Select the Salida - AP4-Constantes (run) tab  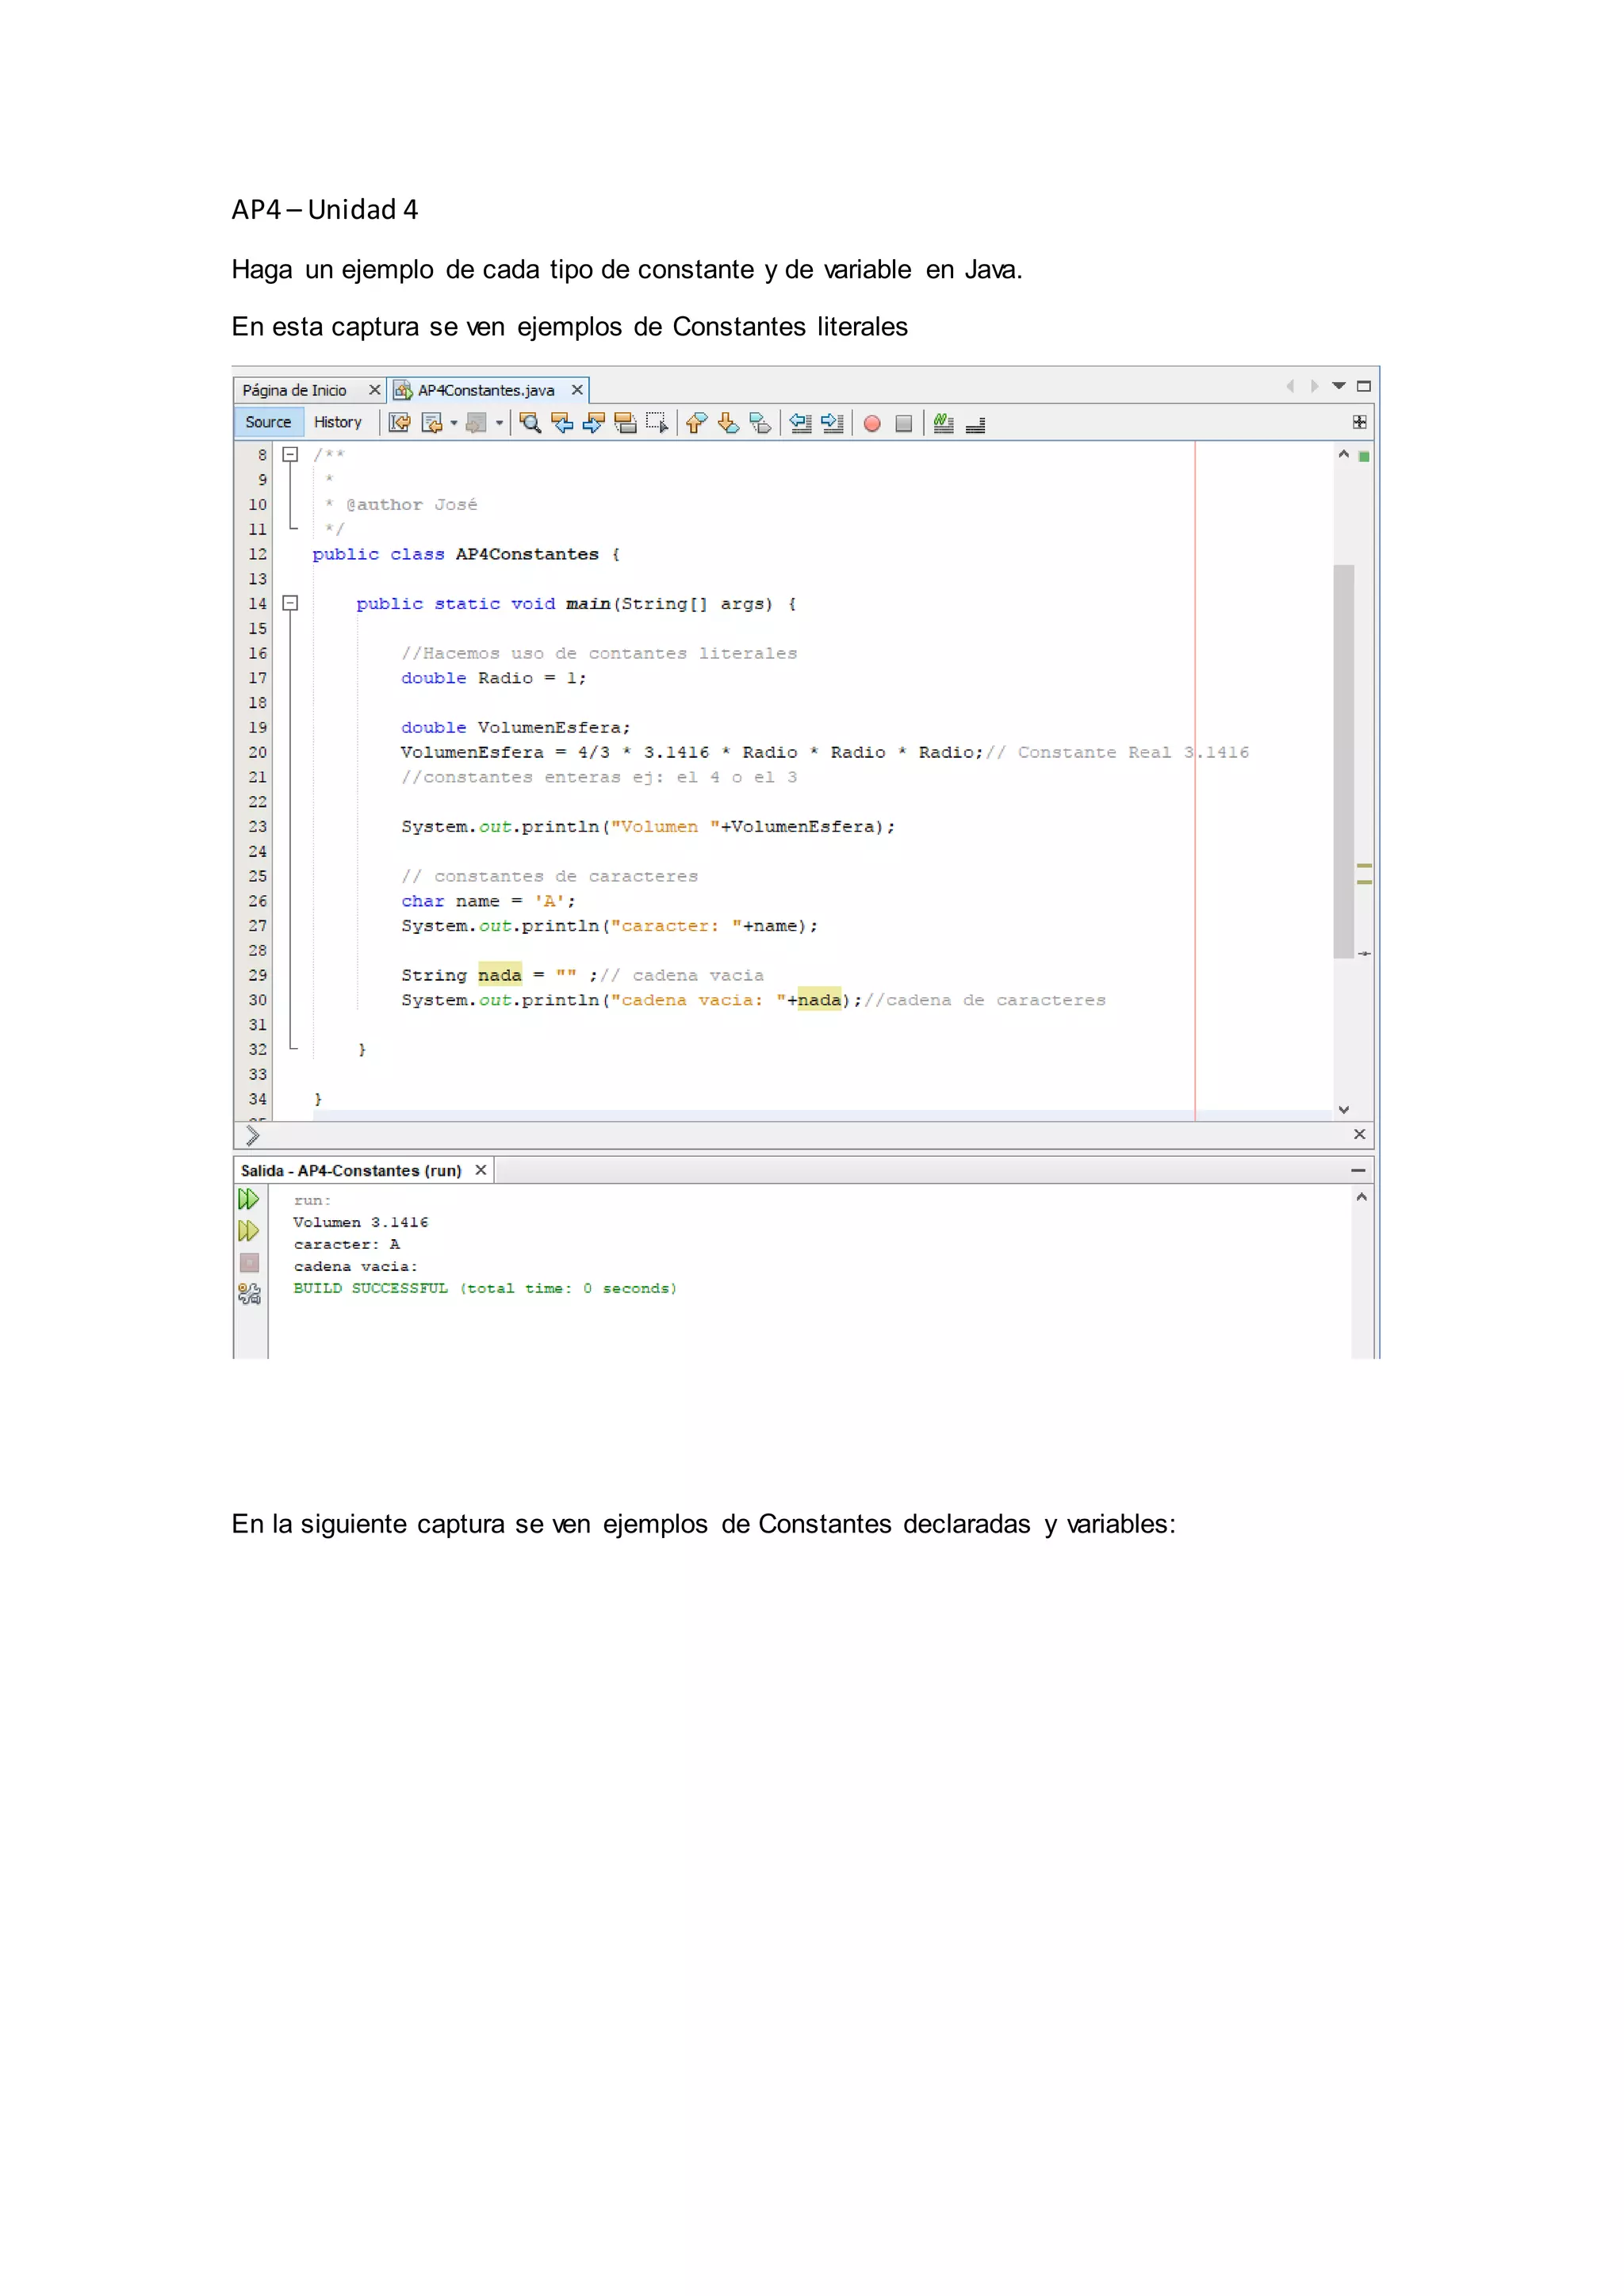(351, 1170)
